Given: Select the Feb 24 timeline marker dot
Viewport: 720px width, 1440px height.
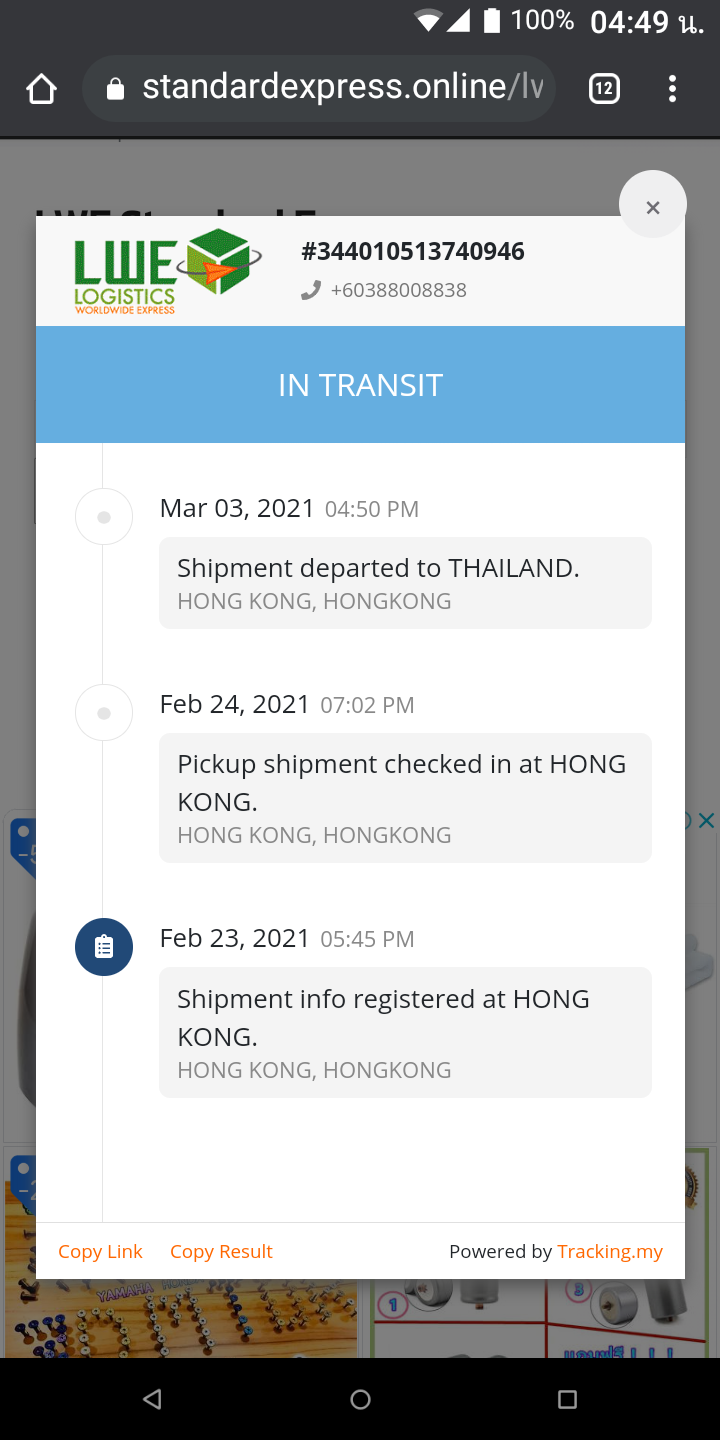Looking at the screenshot, I should click(x=104, y=713).
